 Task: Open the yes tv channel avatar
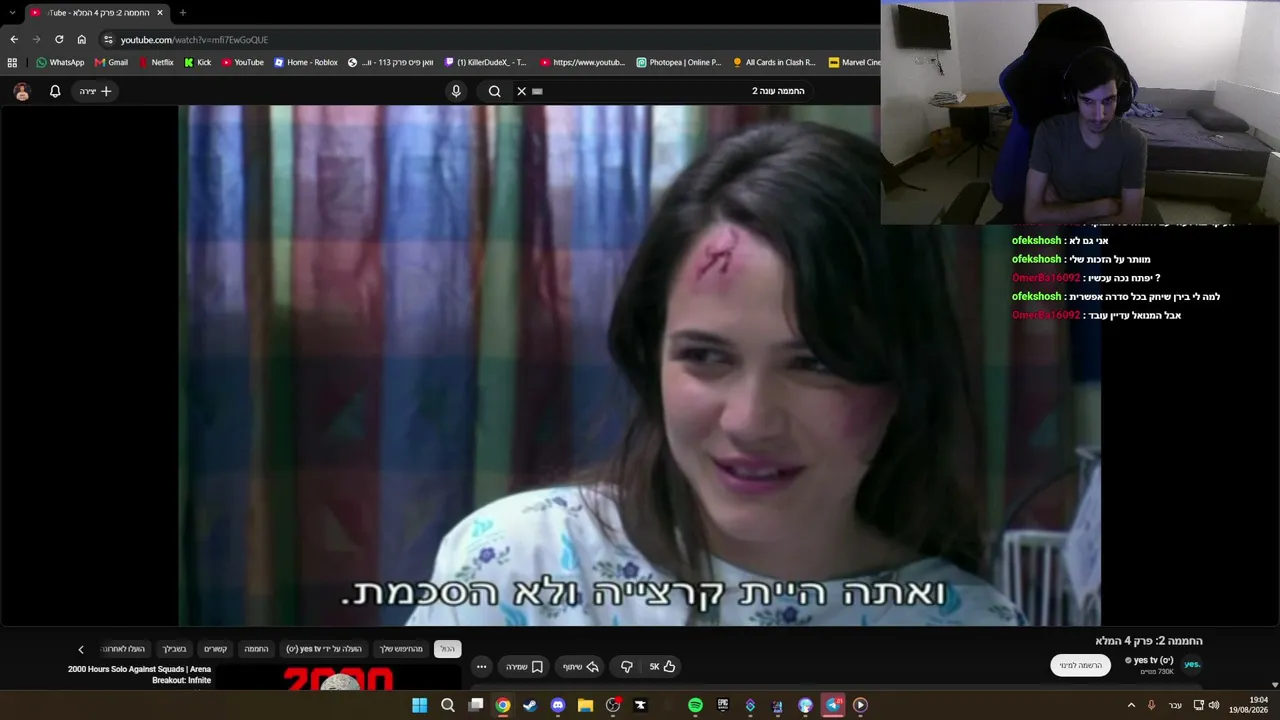pos(1192,664)
